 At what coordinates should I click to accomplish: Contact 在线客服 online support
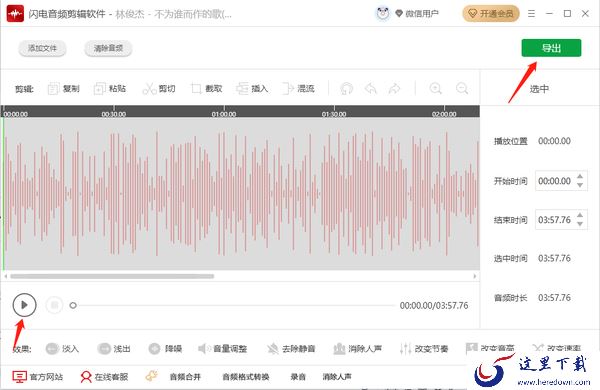104,377
